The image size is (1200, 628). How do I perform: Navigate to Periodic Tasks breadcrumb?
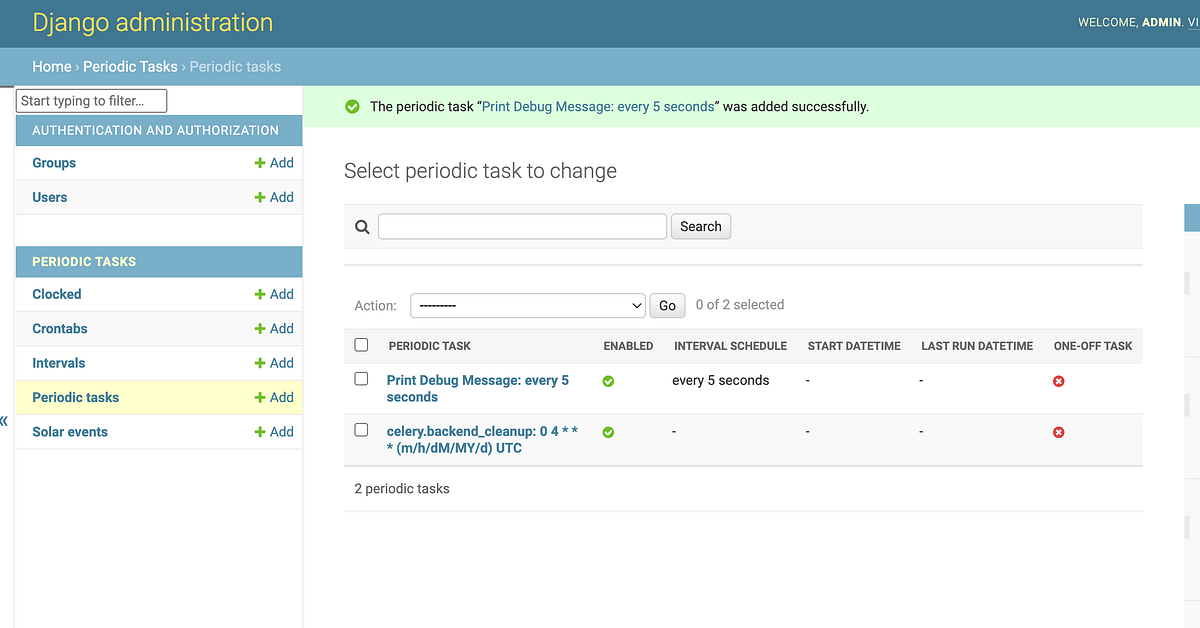tap(130, 66)
